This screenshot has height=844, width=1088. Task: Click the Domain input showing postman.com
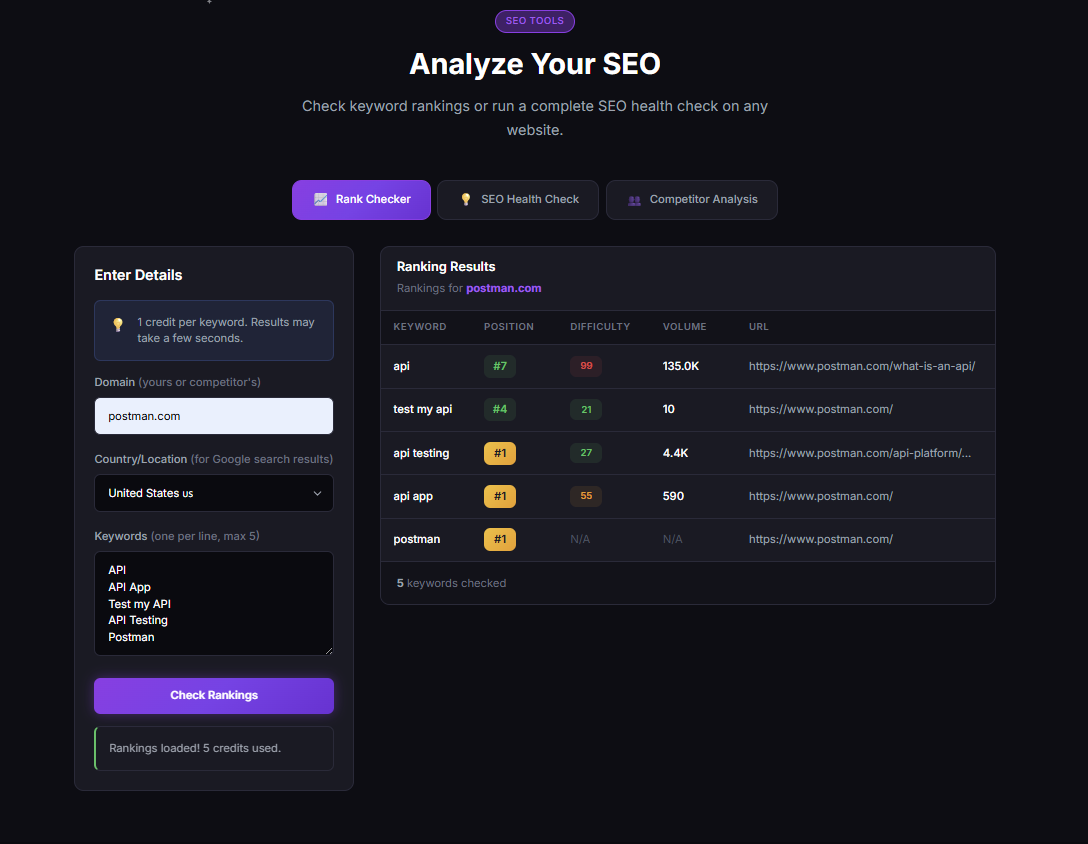pos(213,416)
